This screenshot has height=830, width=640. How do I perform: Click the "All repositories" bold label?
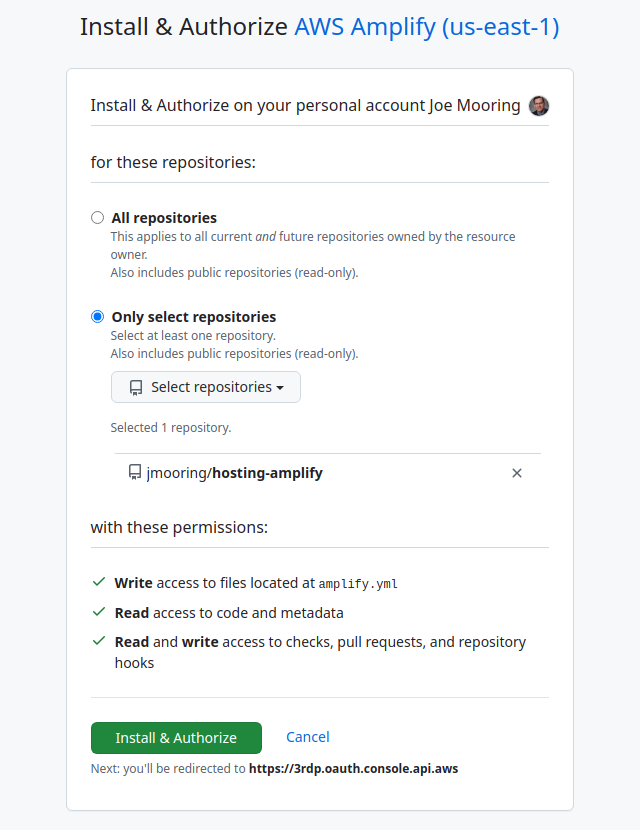tap(164, 217)
